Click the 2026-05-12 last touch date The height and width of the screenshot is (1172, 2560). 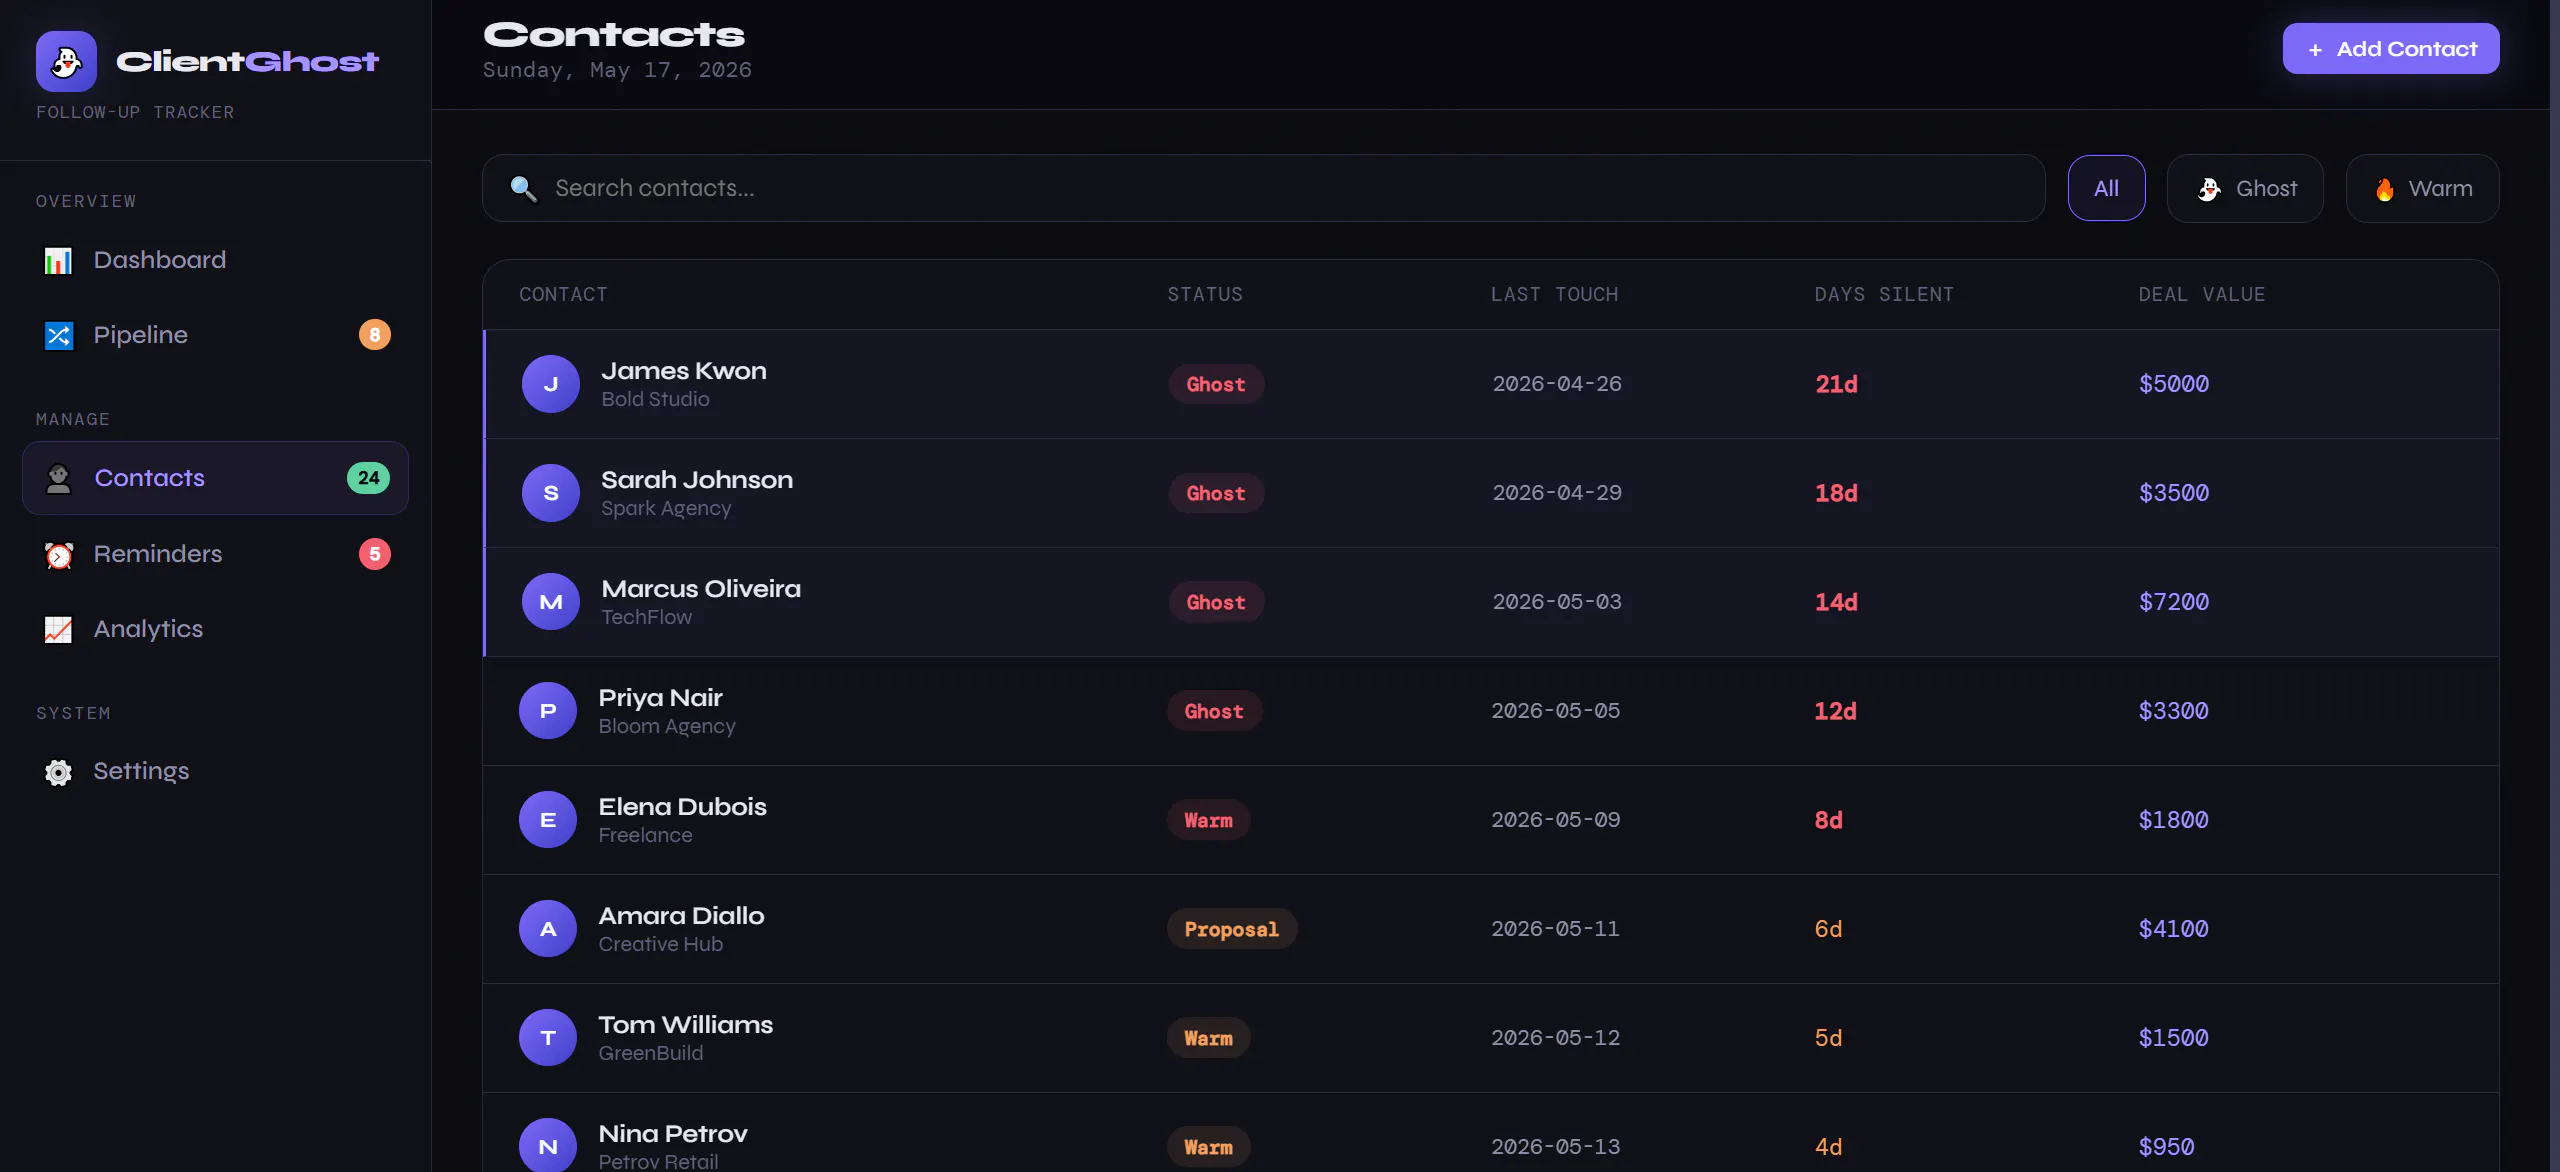tap(1555, 1038)
